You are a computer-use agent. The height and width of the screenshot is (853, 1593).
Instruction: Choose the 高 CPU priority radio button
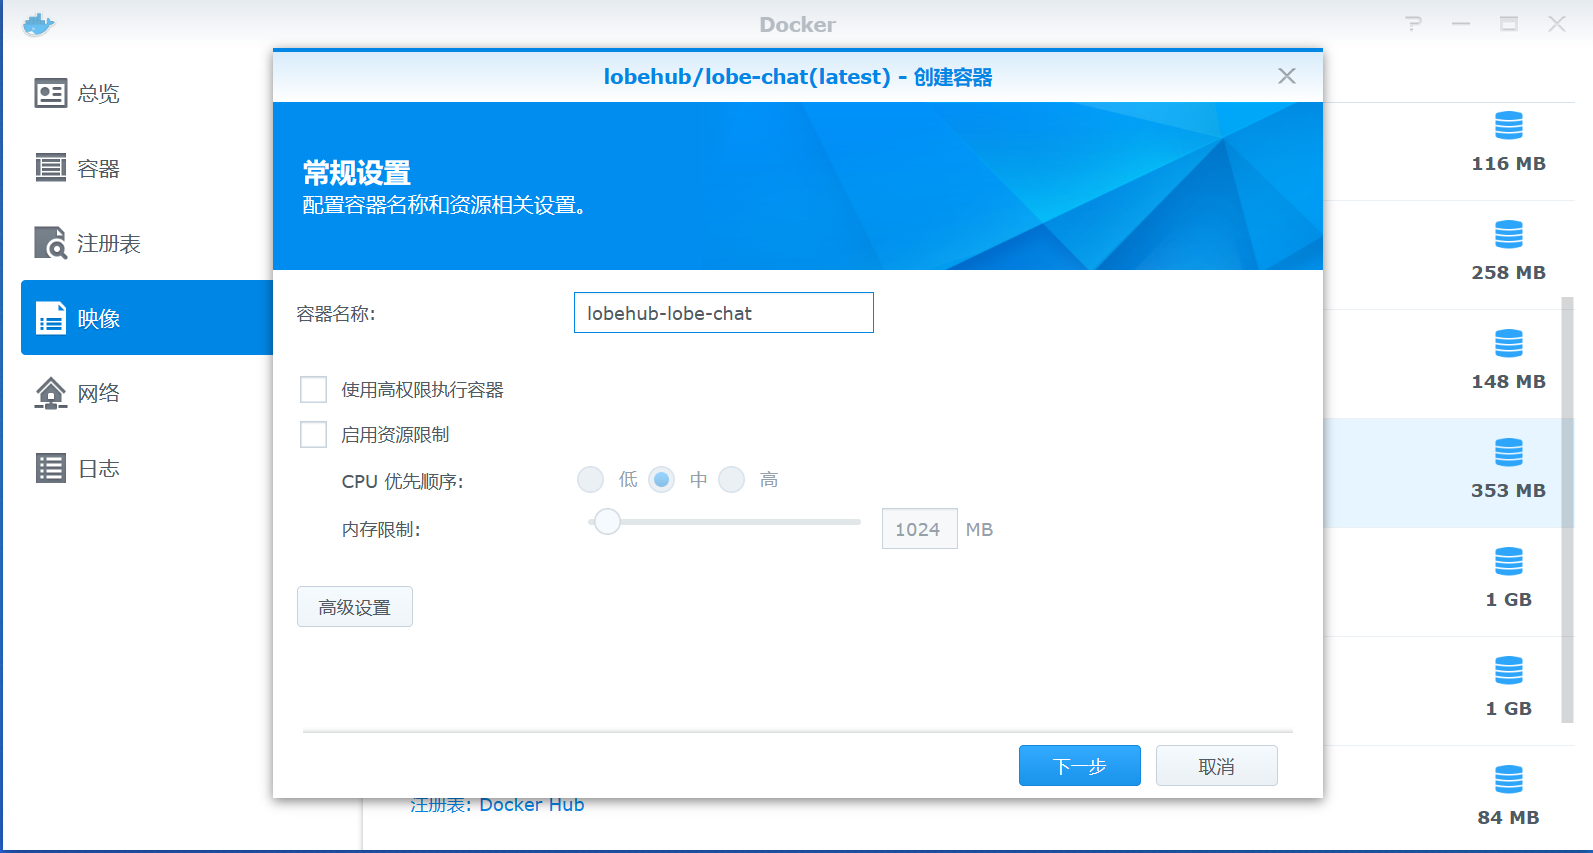732,480
